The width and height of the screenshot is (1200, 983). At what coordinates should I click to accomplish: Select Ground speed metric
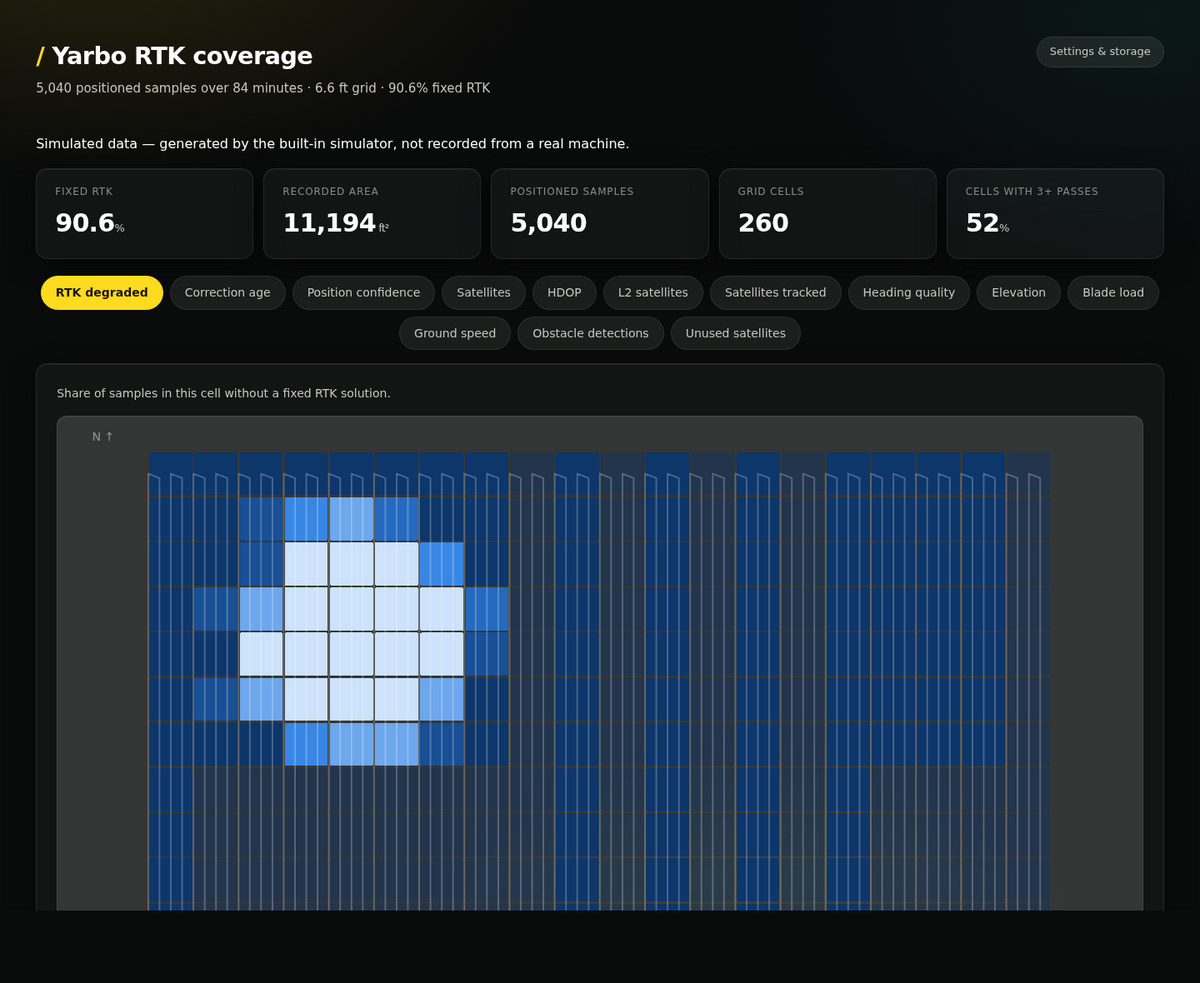(455, 333)
